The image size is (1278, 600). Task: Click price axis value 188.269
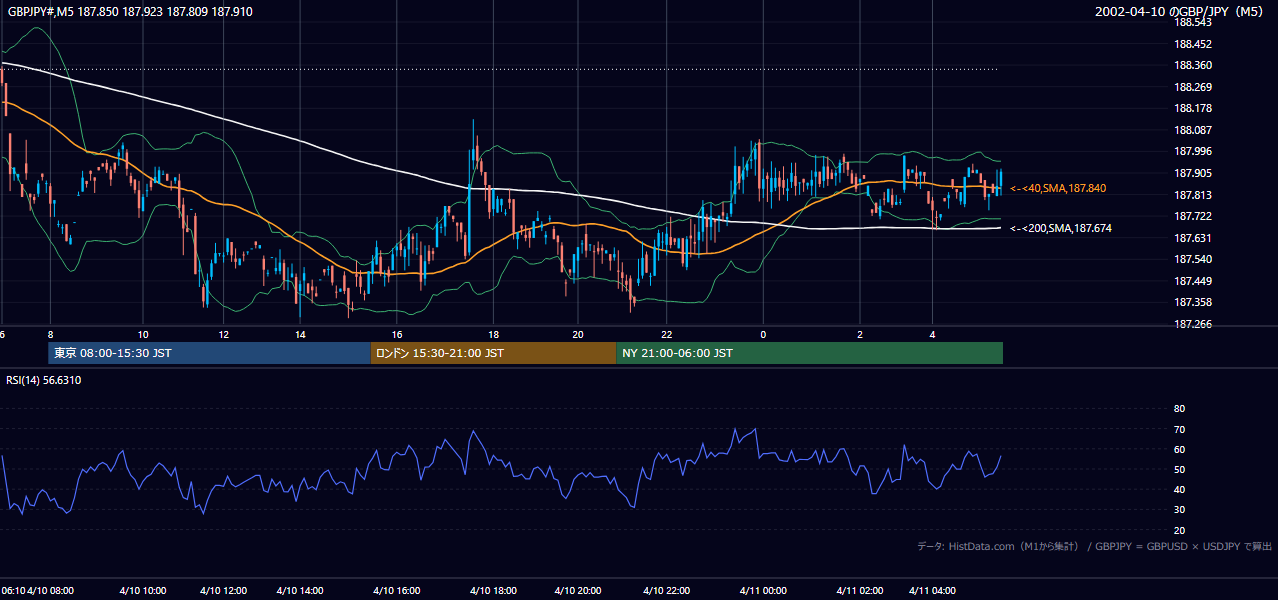point(1194,87)
